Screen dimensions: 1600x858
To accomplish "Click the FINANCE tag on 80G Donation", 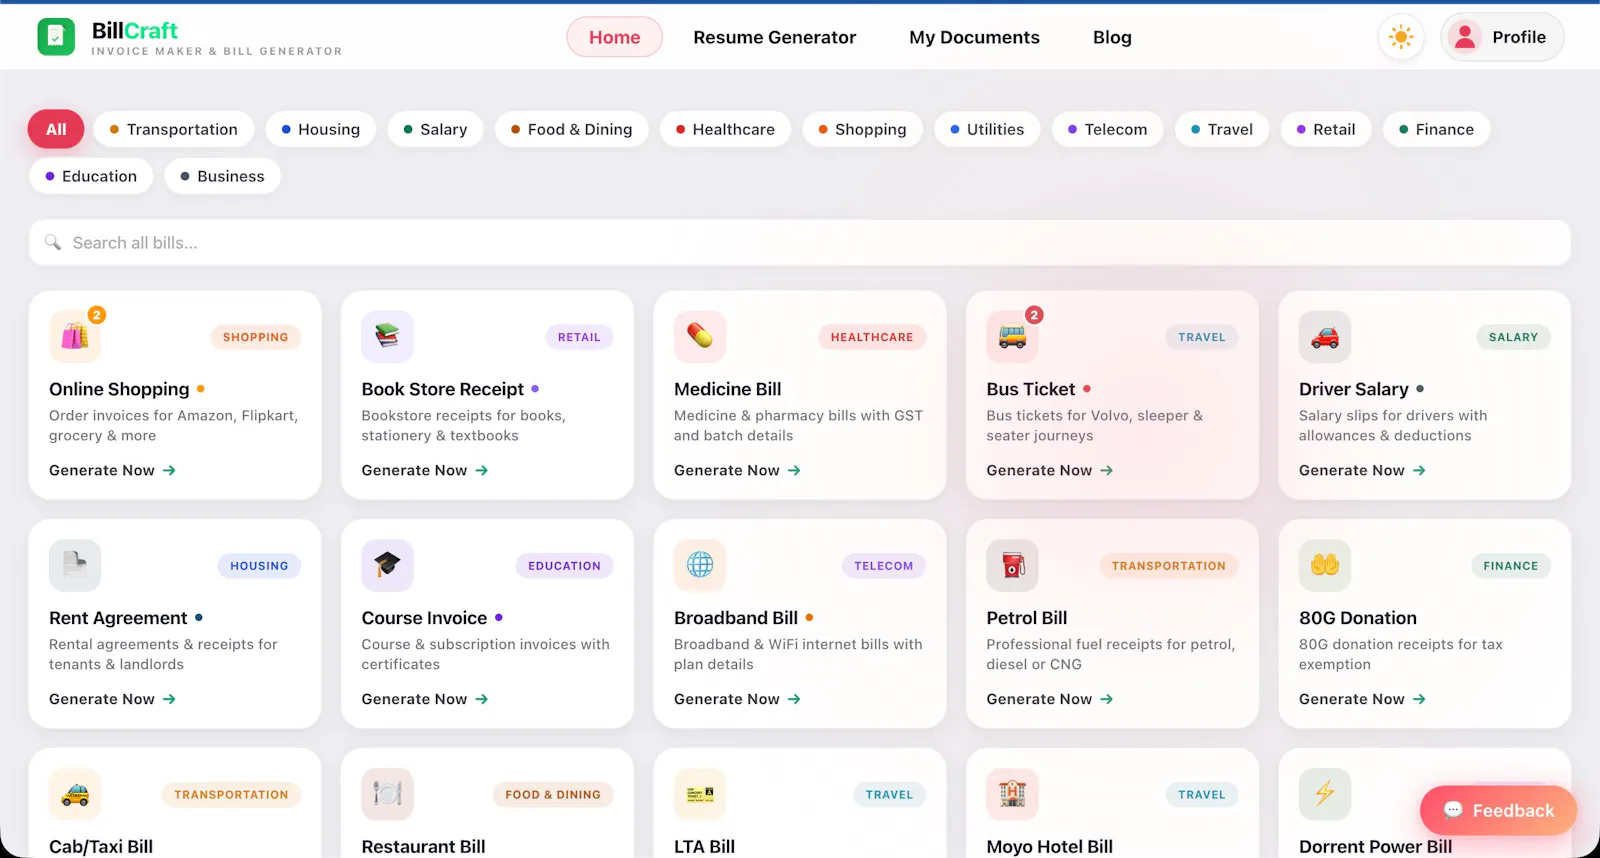I will (1511, 566).
